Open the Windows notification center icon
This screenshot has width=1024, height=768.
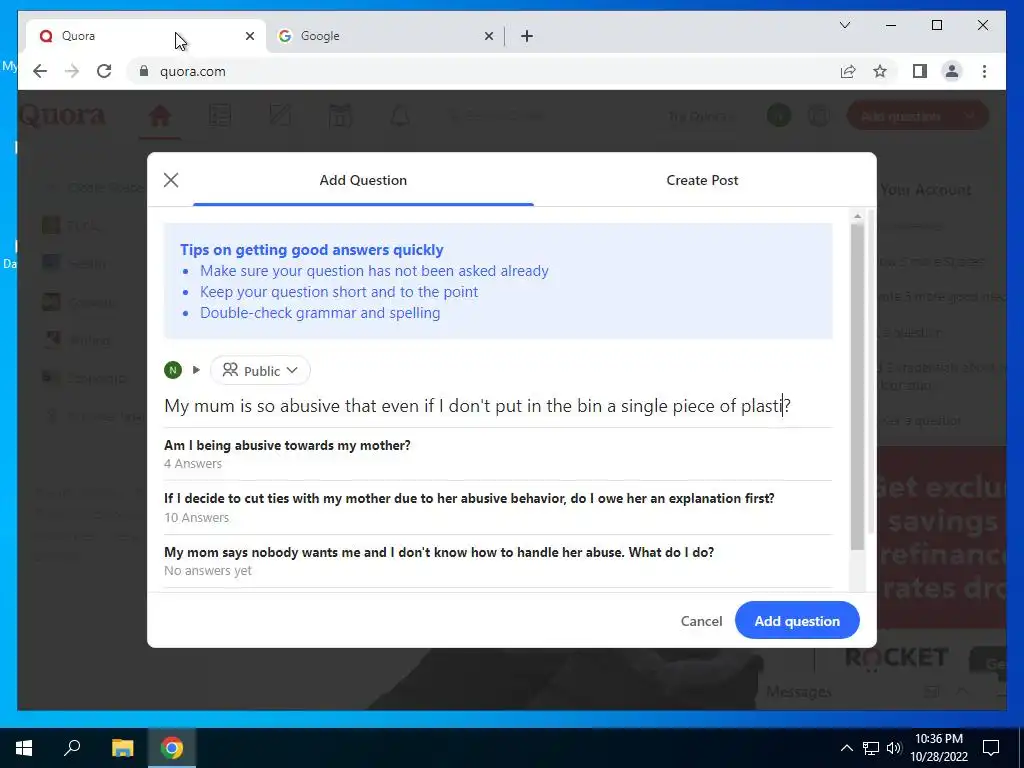[991, 748]
